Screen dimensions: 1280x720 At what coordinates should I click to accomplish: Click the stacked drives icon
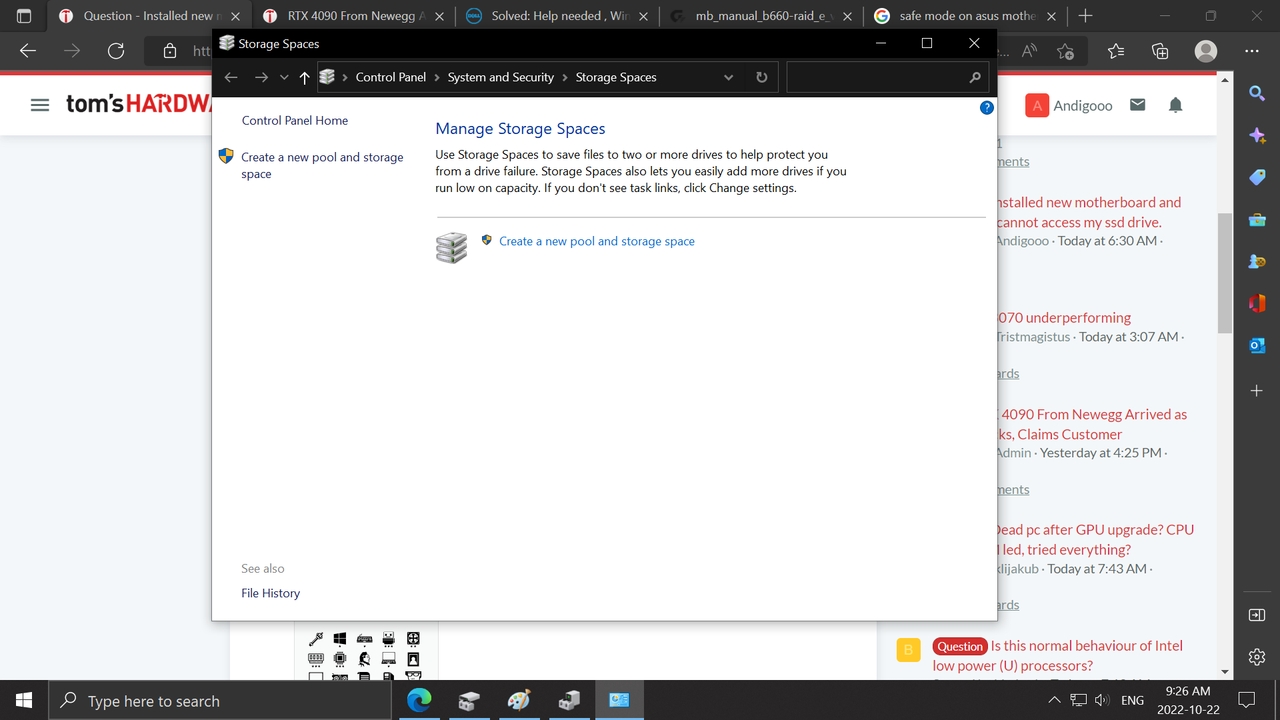pyautogui.click(x=452, y=248)
